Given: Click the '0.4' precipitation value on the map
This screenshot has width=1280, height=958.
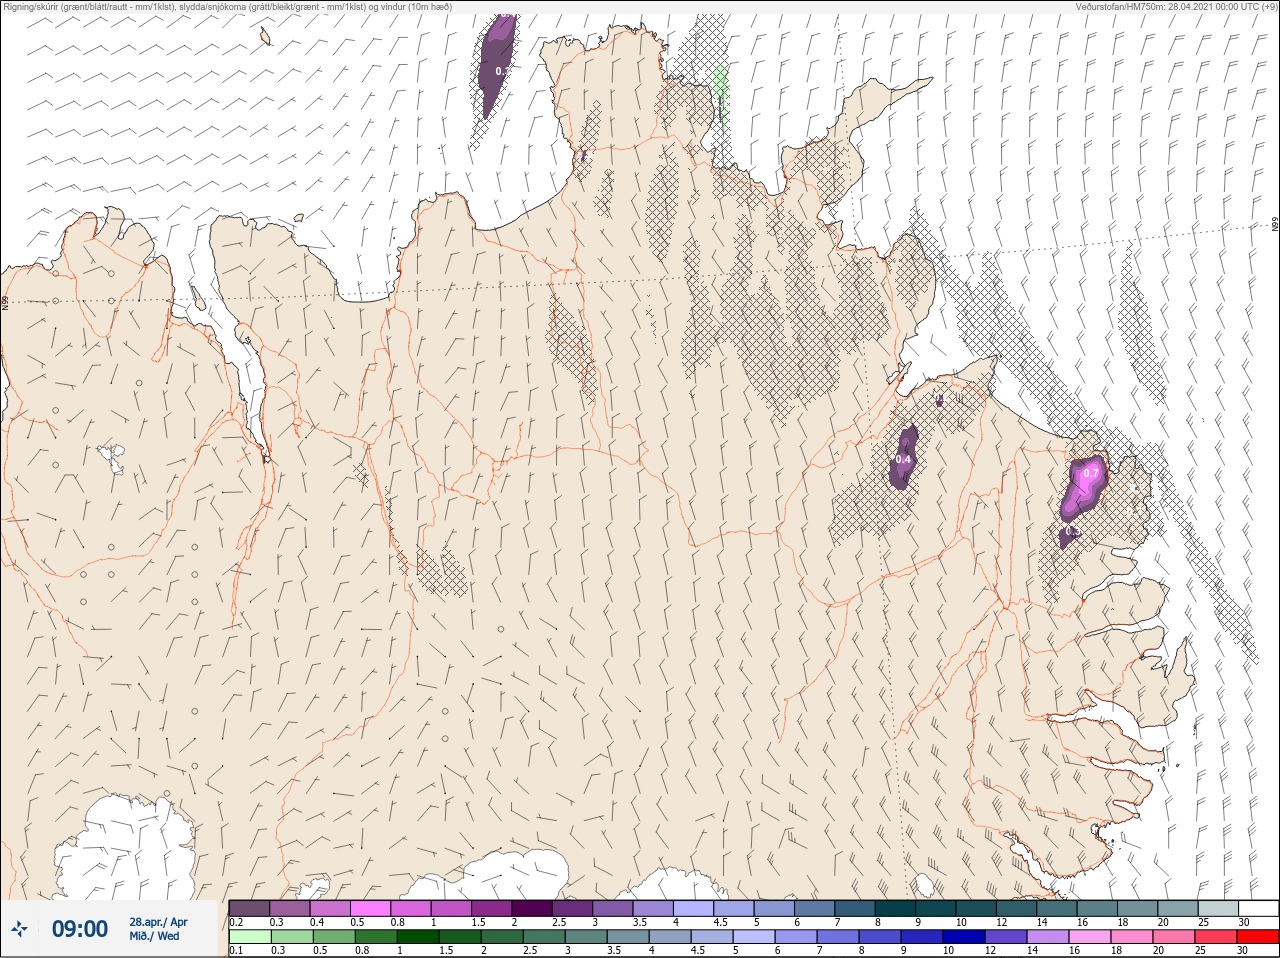Looking at the screenshot, I should 903,460.
